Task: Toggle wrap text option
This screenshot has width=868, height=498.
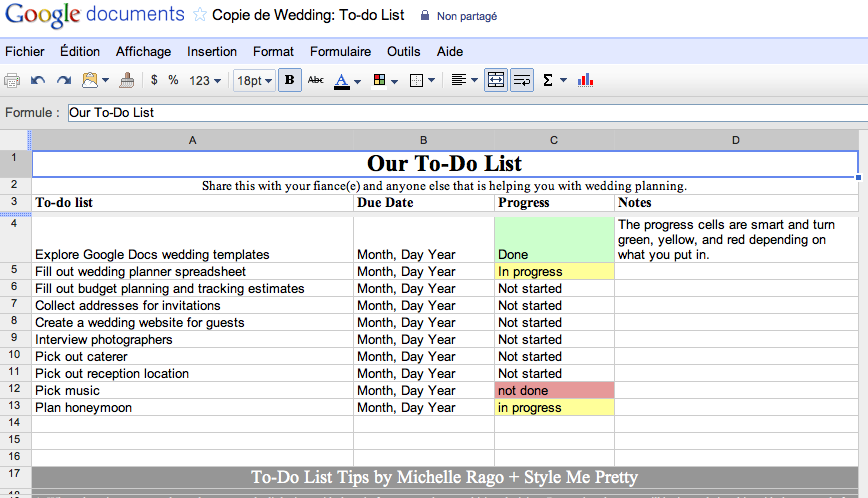Action: point(522,80)
